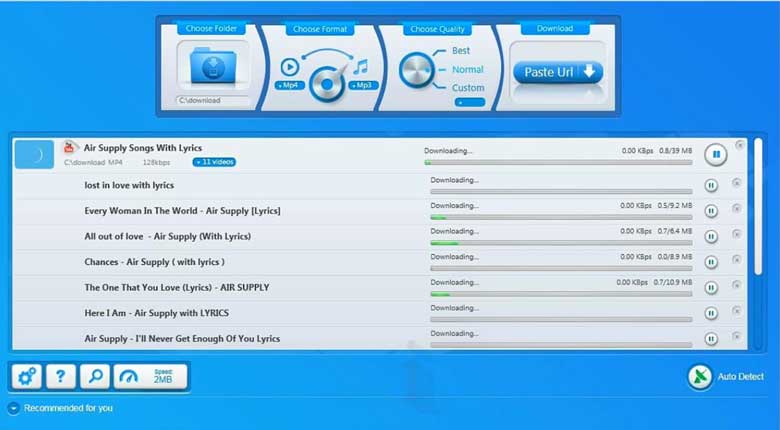Click the '0.8/39 MB' size text
The height and width of the screenshot is (430, 780).
[676, 151]
